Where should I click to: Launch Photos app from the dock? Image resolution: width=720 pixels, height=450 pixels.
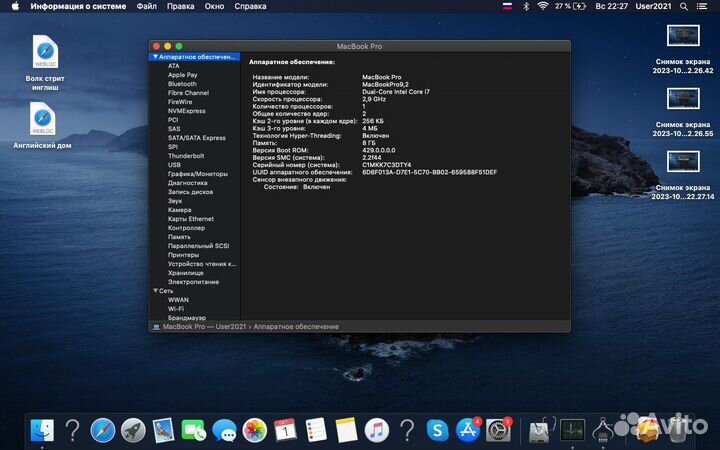point(254,431)
